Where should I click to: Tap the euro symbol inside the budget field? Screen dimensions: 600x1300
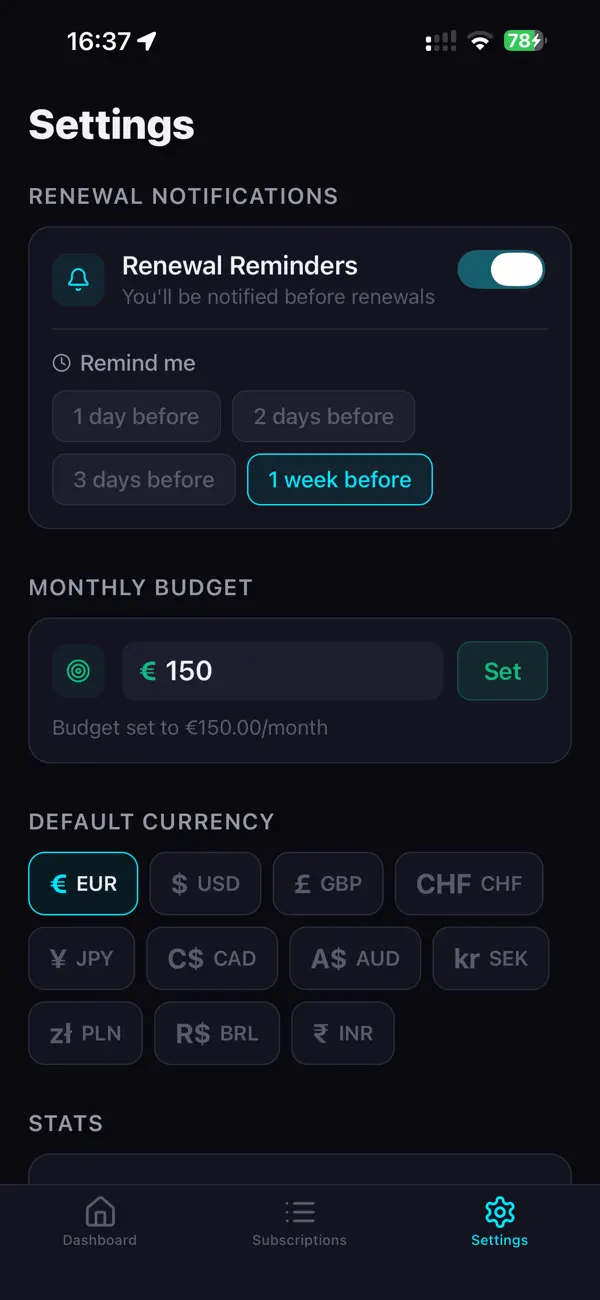coord(147,671)
